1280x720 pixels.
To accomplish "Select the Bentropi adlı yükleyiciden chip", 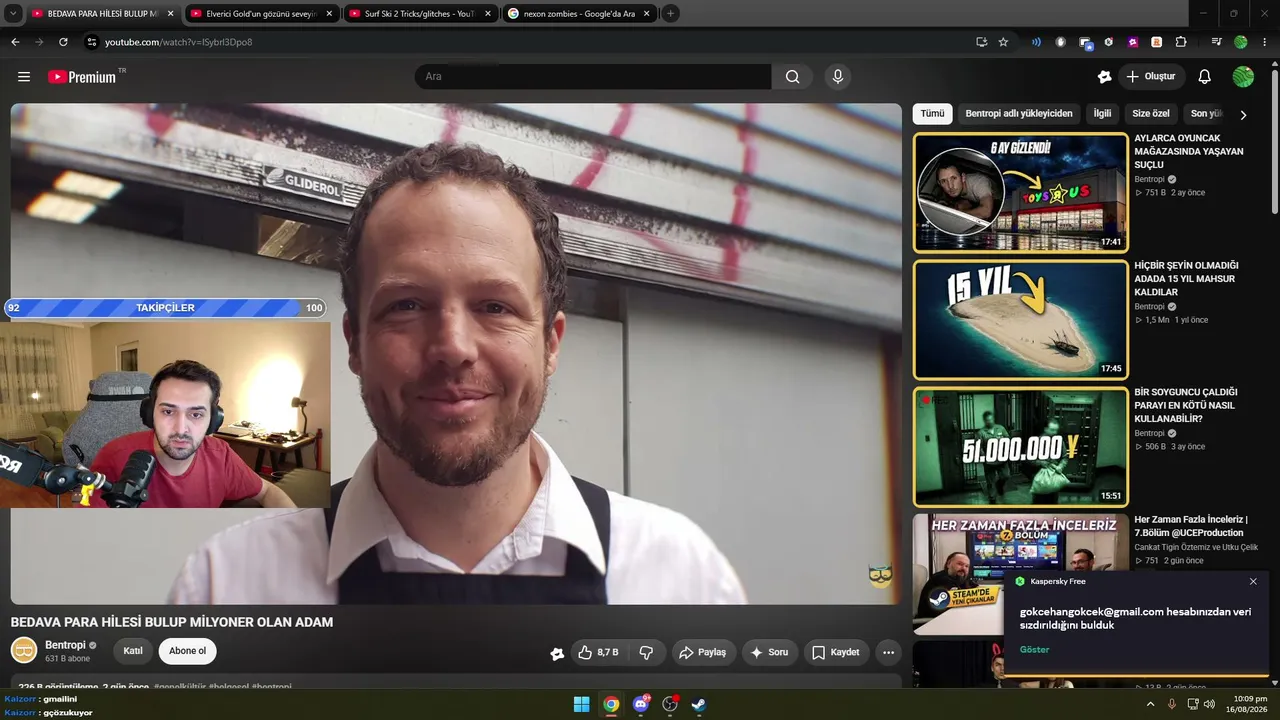I will point(1019,114).
